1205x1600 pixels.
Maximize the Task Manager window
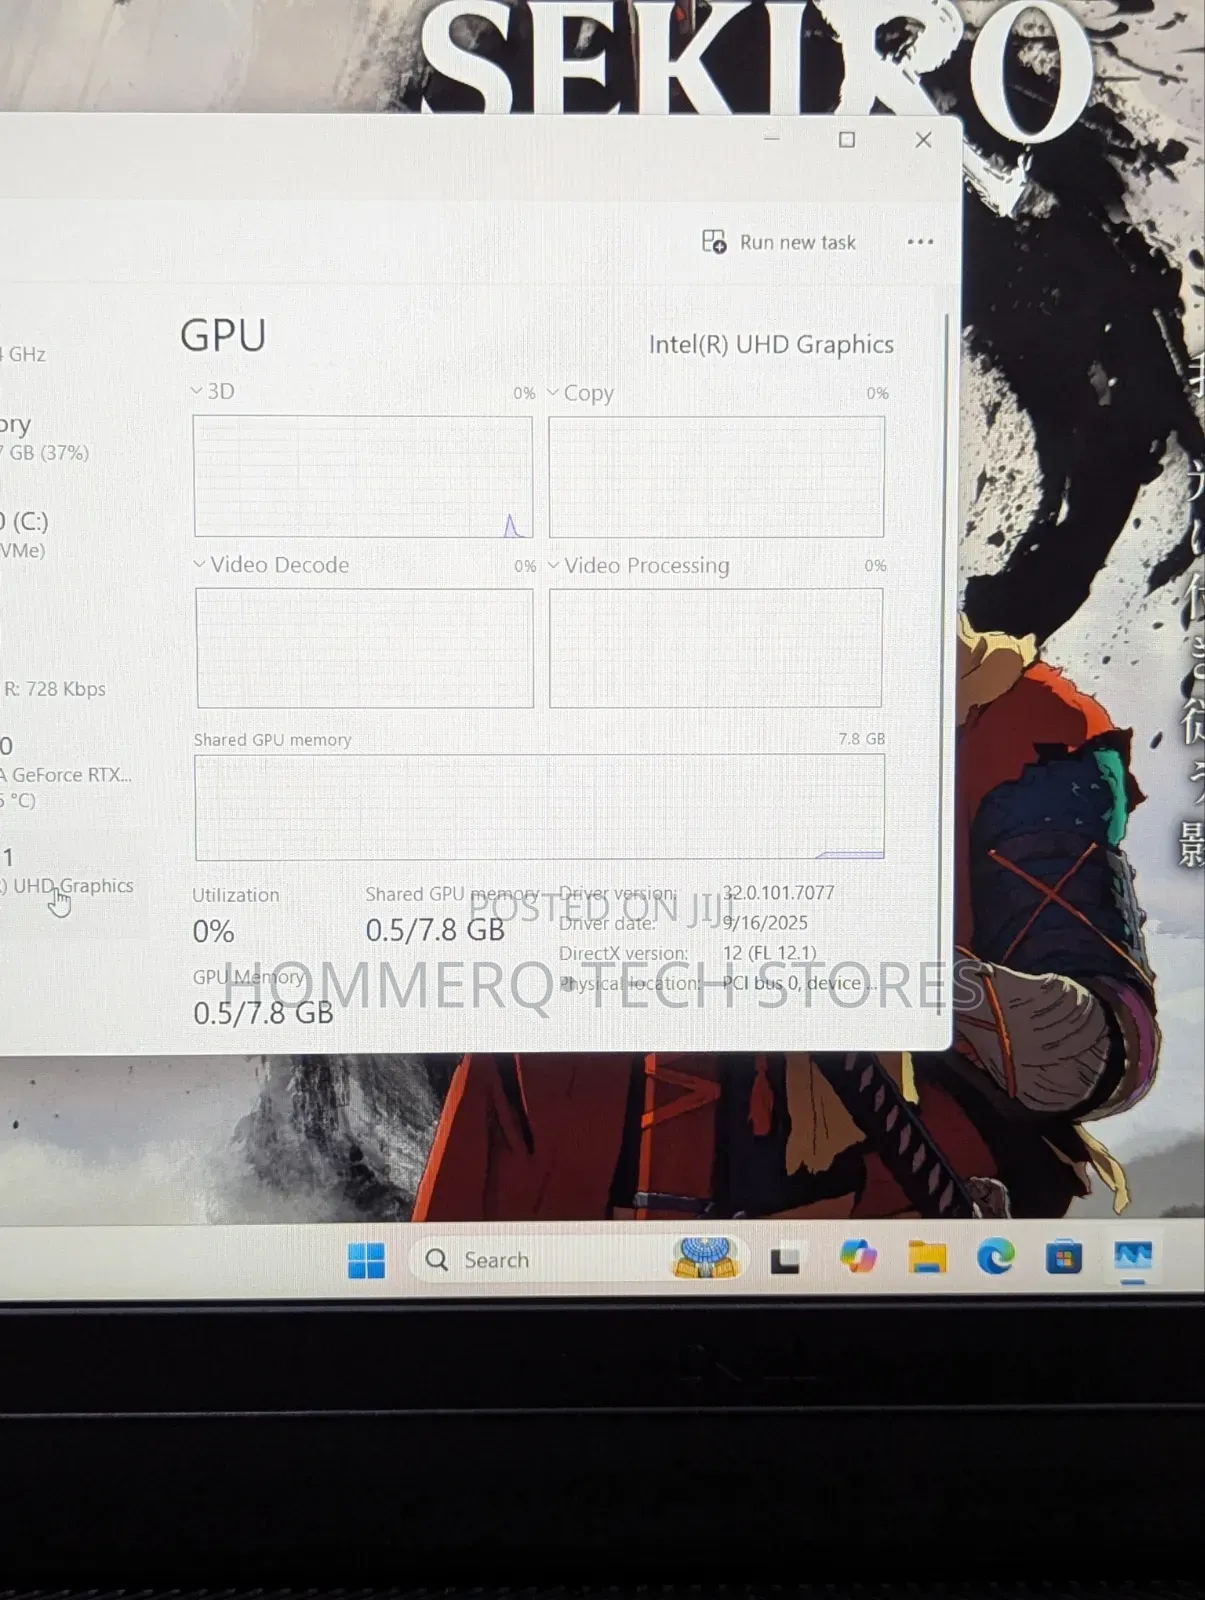pos(847,140)
